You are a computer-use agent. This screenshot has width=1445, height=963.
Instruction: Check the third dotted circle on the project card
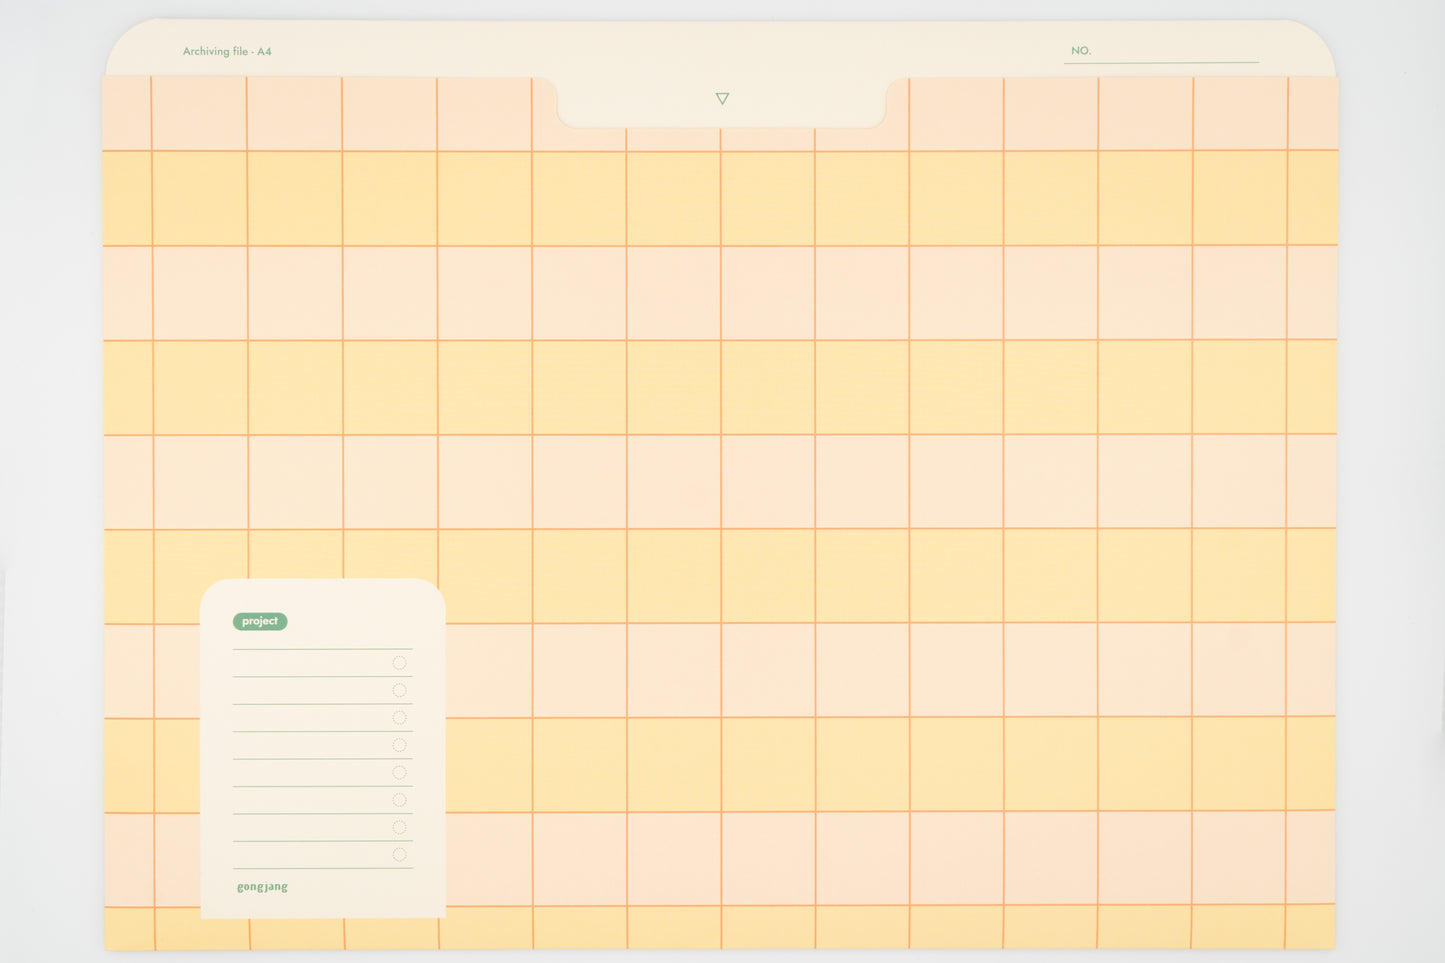tap(399, 718)
